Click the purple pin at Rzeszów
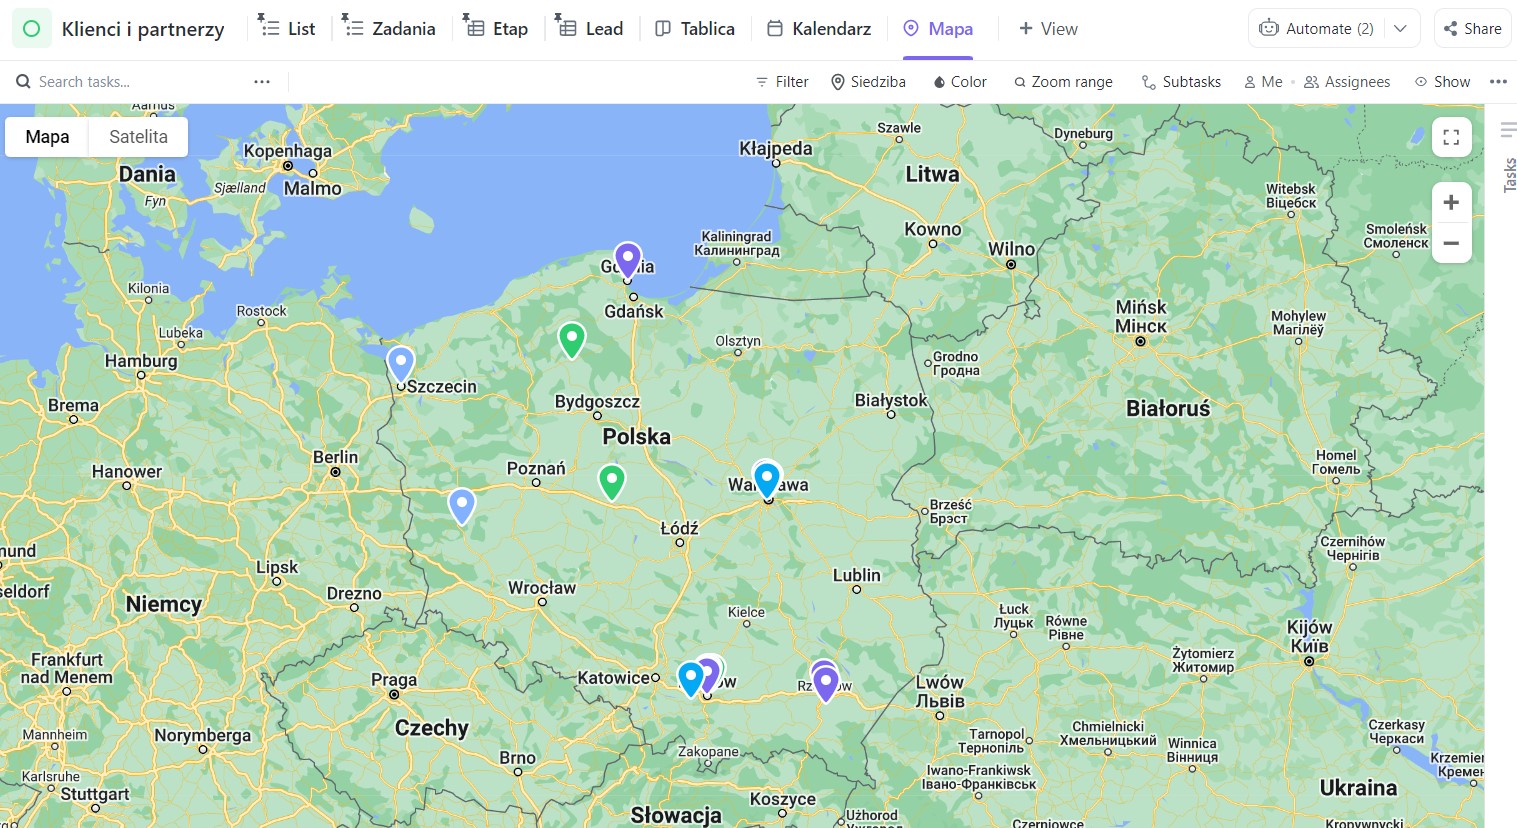1517x828 pixels. point(825,684)
